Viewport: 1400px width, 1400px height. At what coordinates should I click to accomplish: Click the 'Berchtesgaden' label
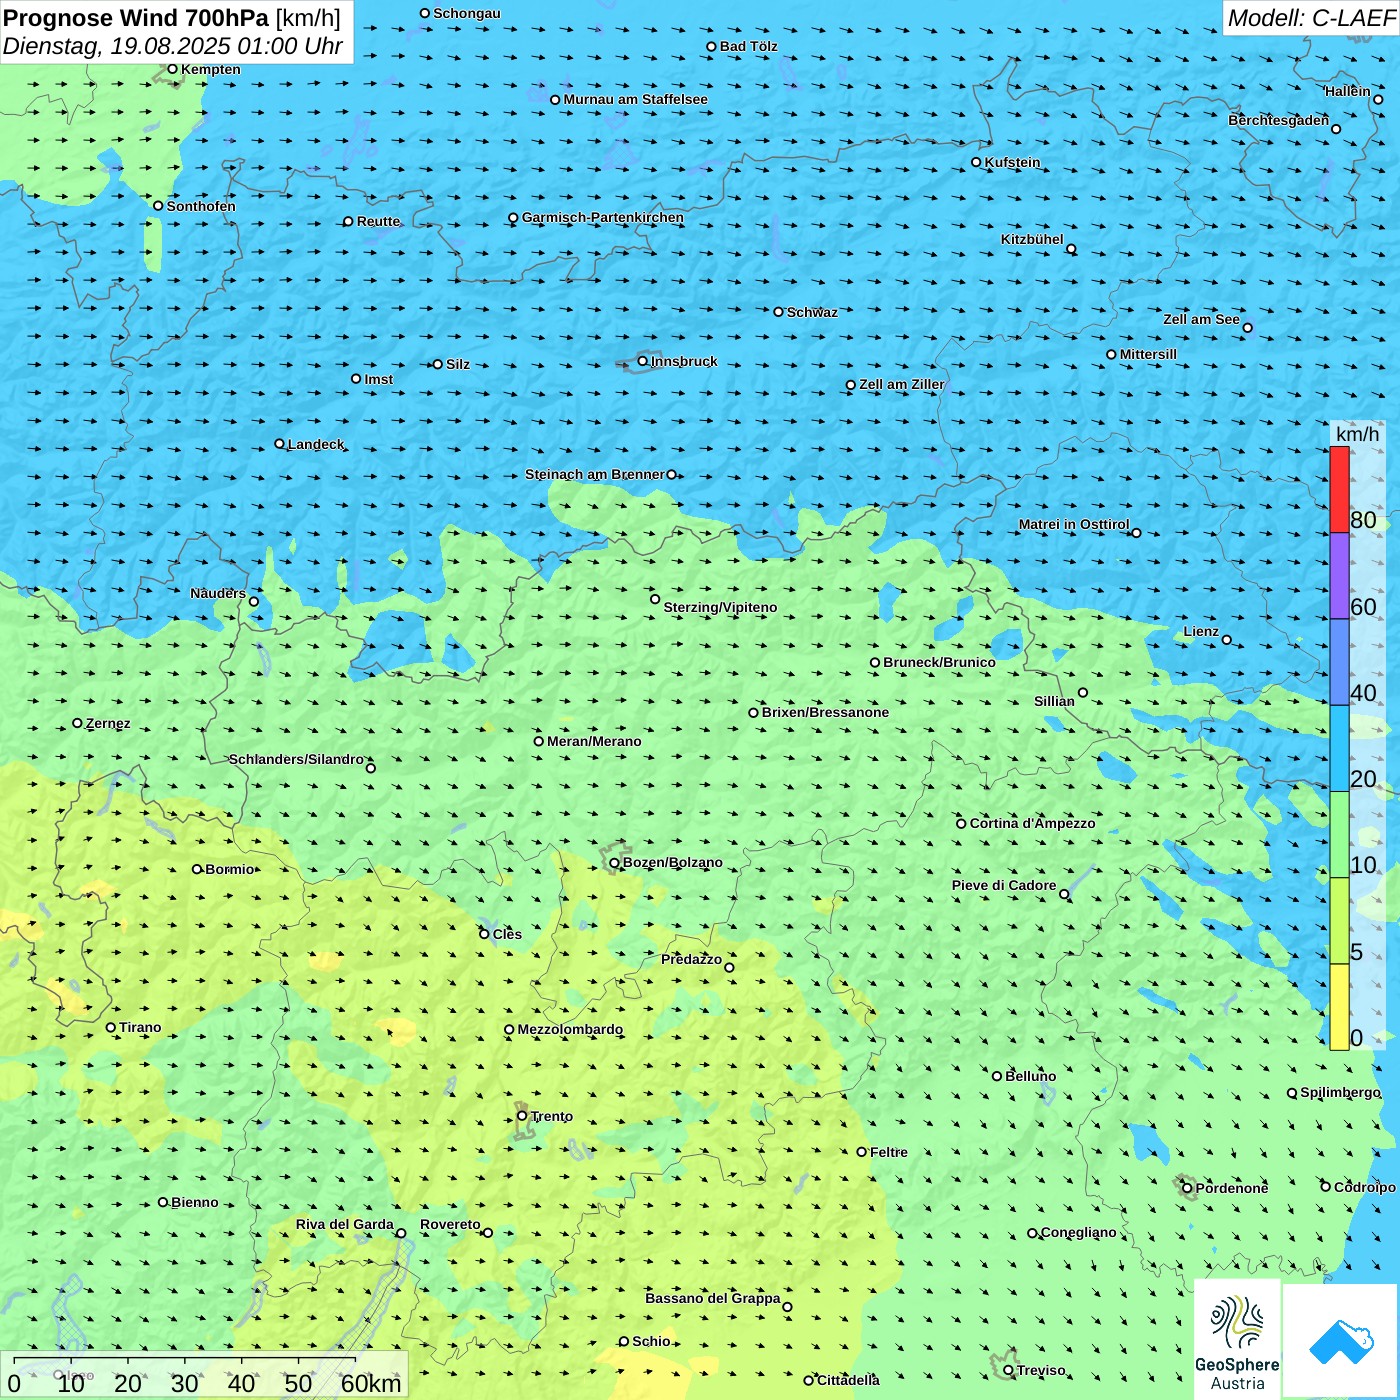(1279, 120)
